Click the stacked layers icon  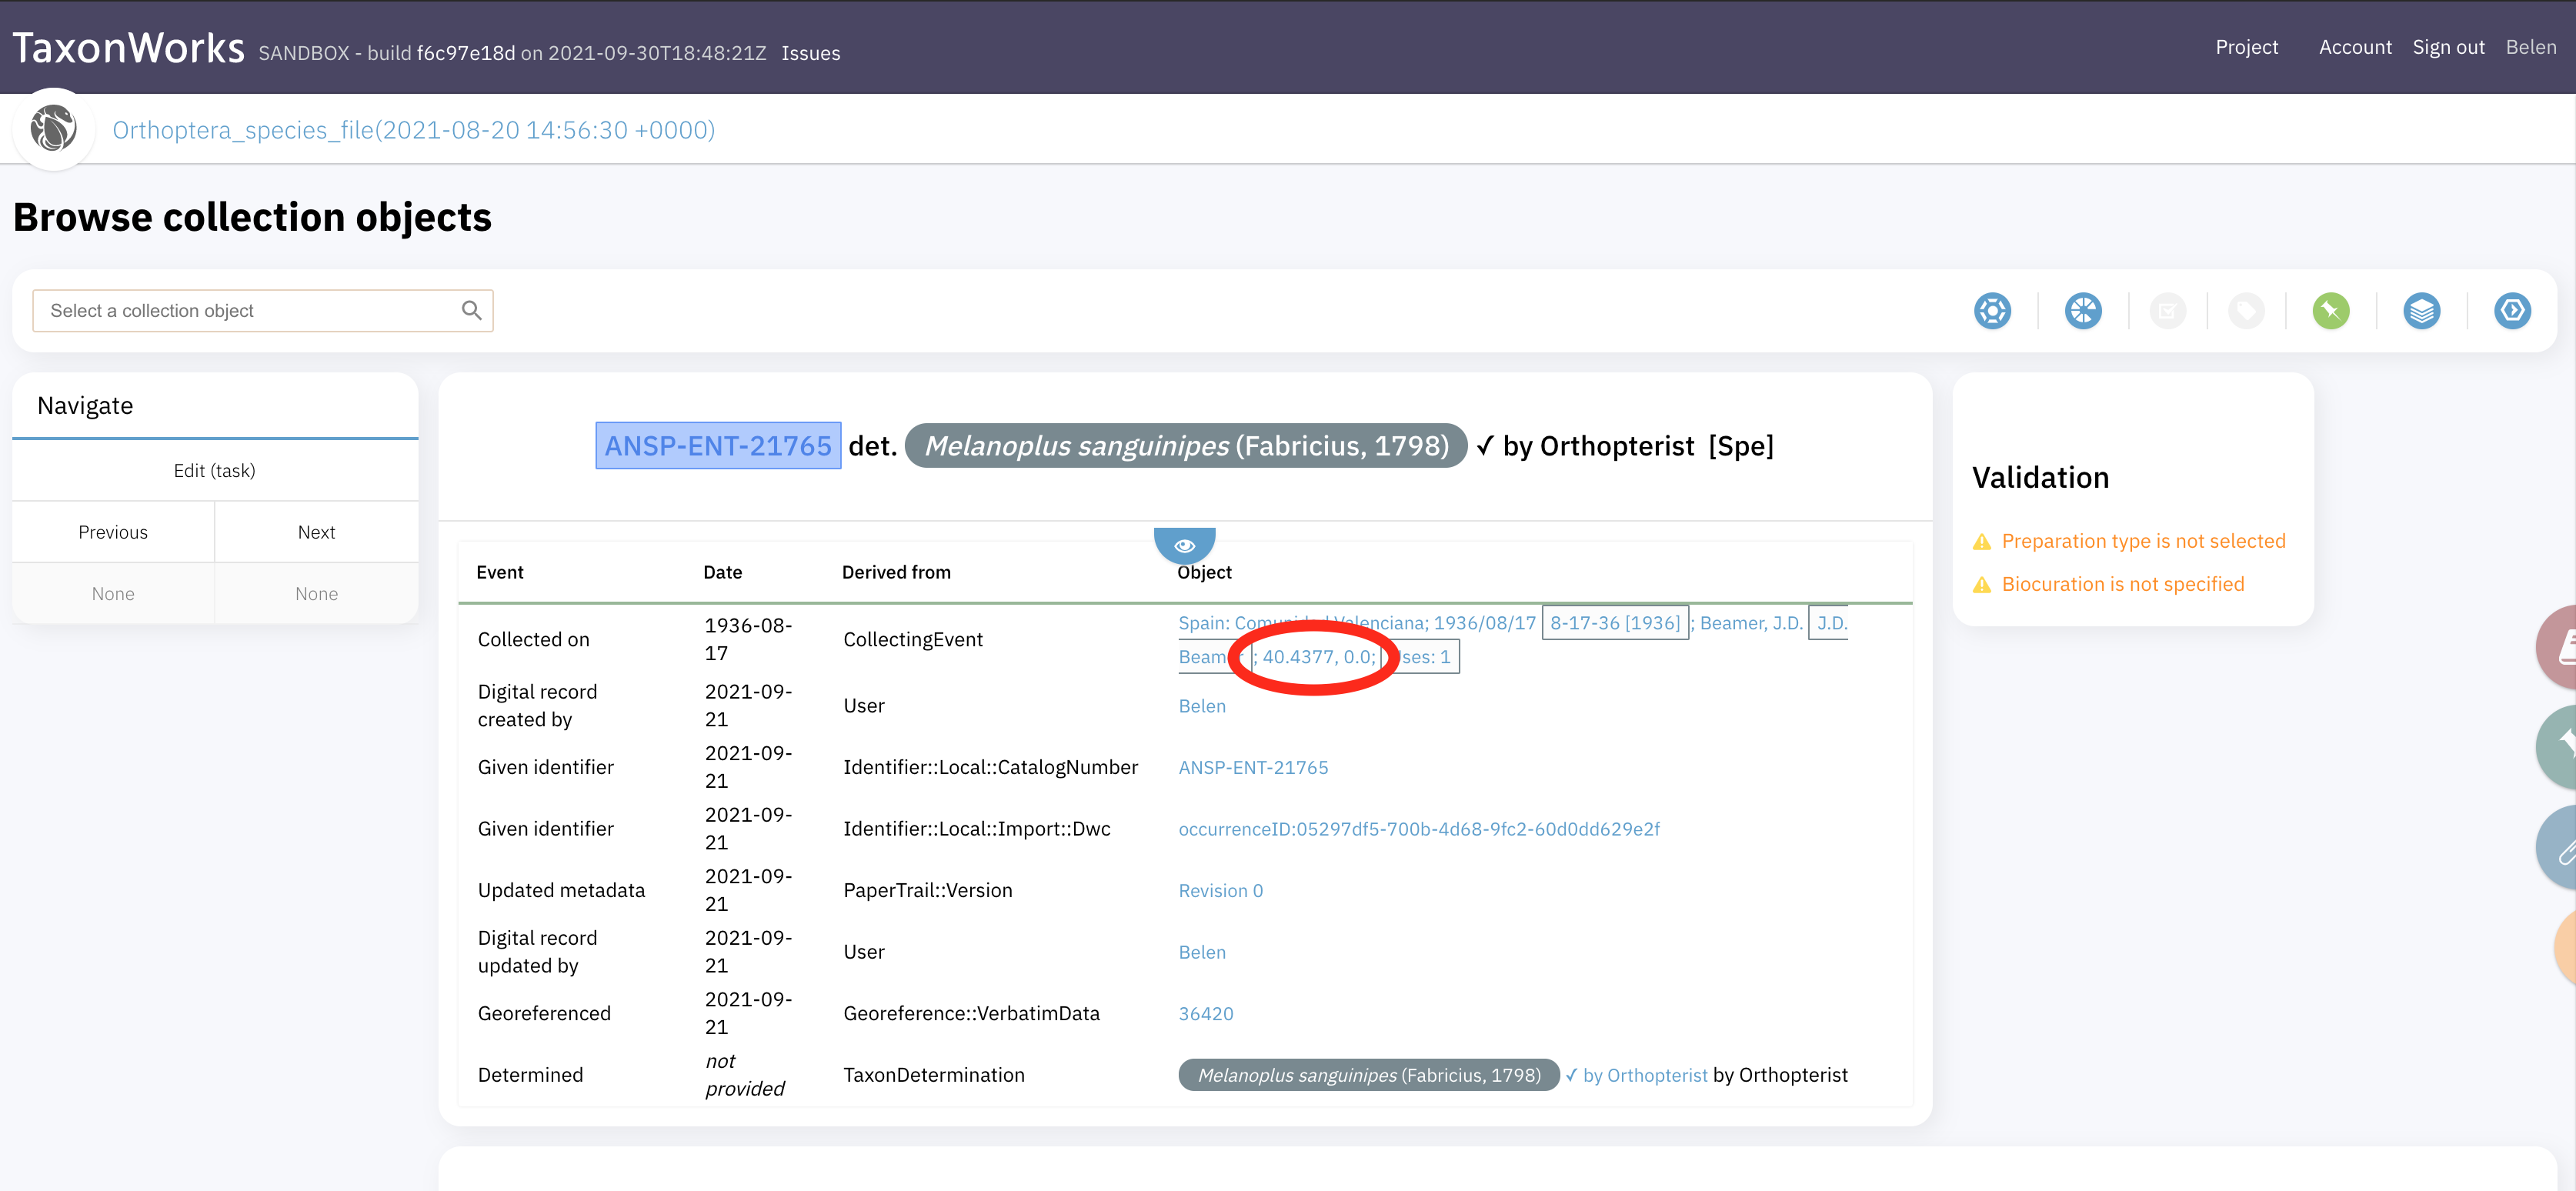click(x=2421, y=311)
